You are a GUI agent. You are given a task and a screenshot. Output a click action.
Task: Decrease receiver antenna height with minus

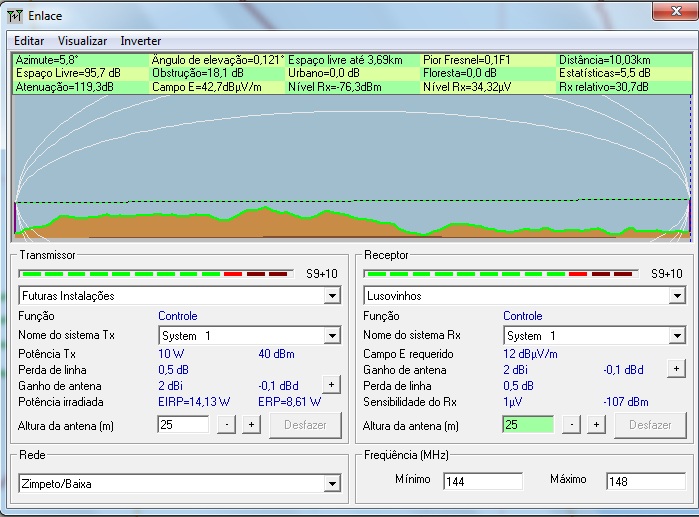point(573,425)
